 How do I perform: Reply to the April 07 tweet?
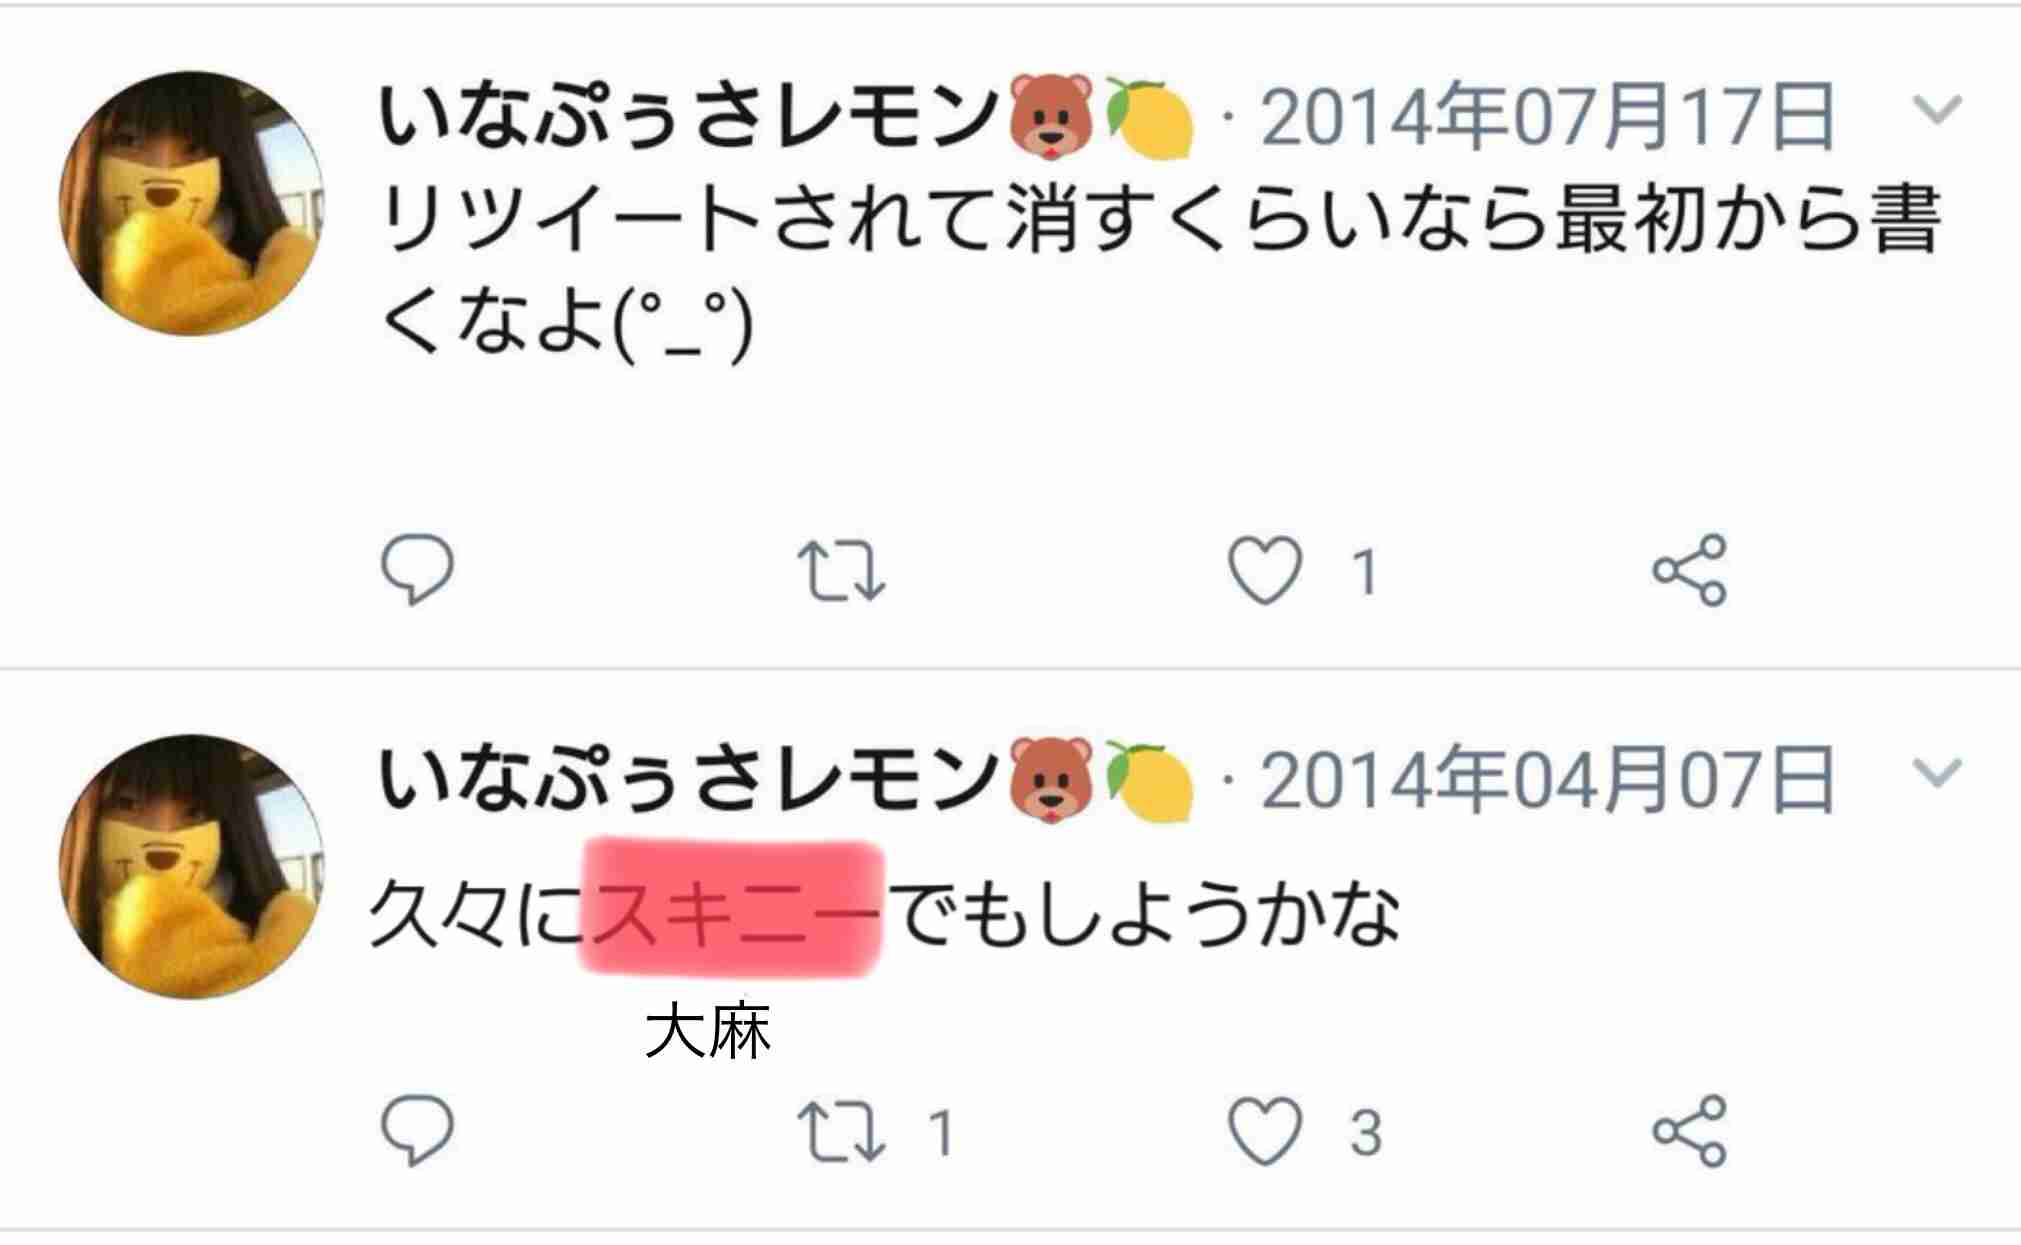[x=418, y=1131]
